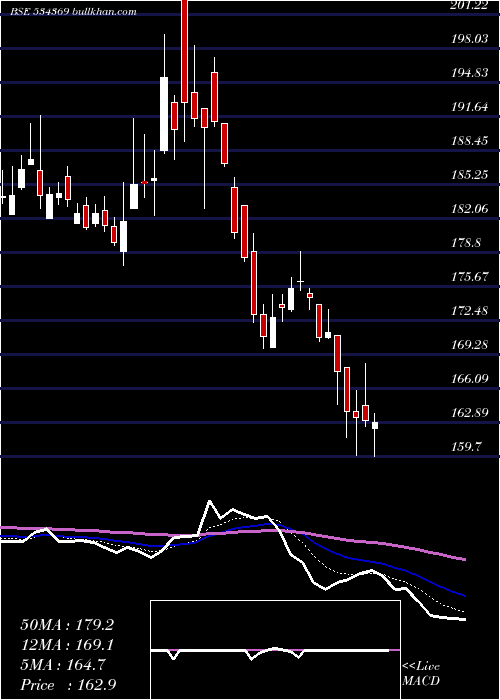Click the '<<Live MACD' label
Viewport: 500px width, 700px height.
(x=421, y=674)
